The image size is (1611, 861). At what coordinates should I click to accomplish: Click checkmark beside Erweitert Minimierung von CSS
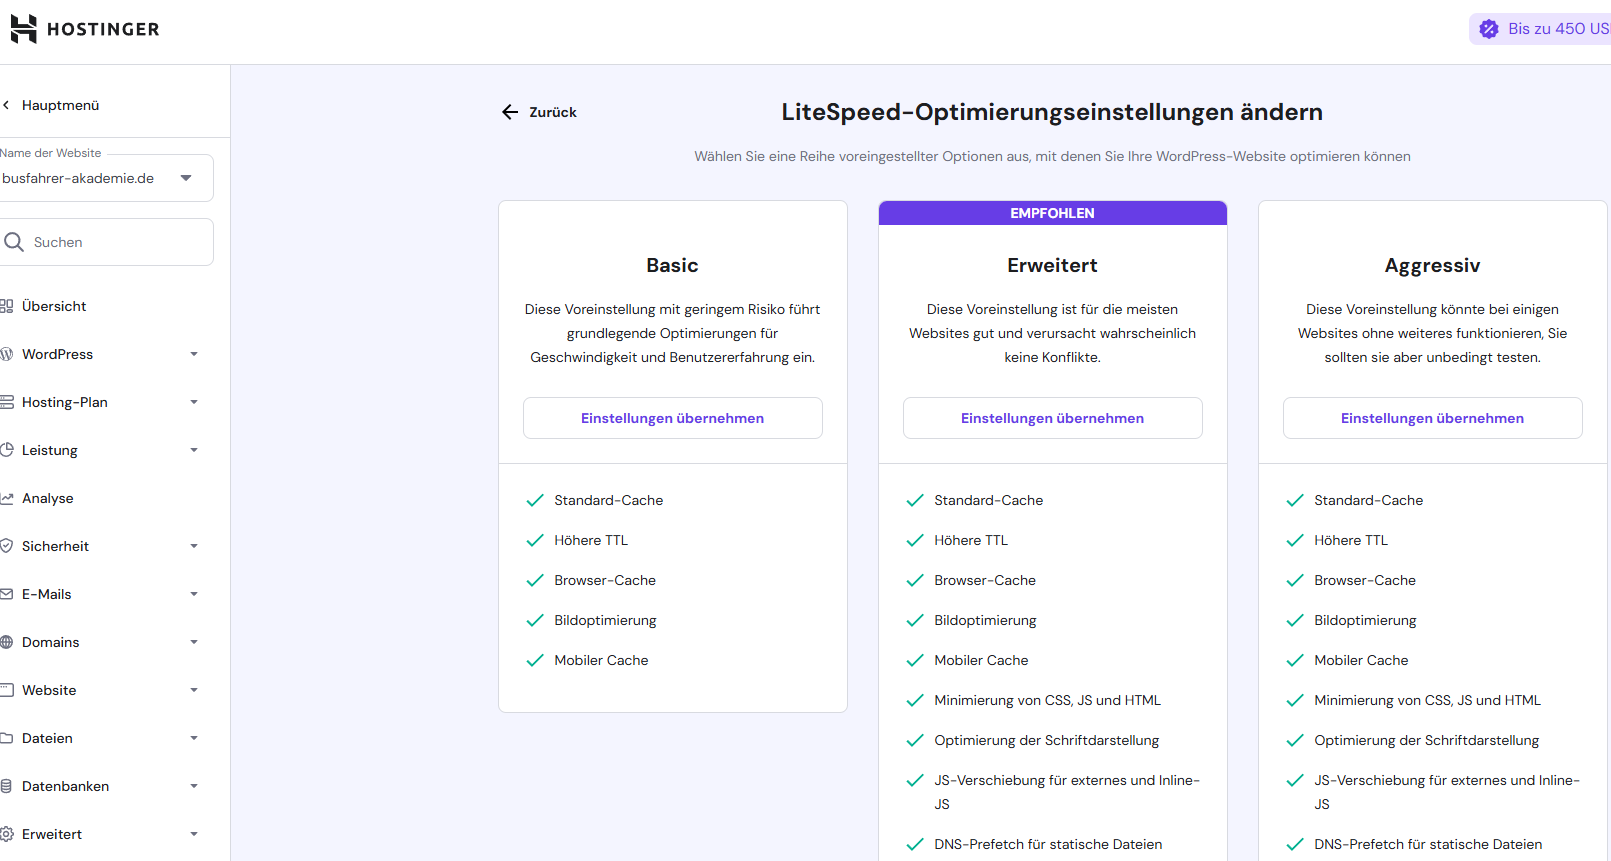915,700
